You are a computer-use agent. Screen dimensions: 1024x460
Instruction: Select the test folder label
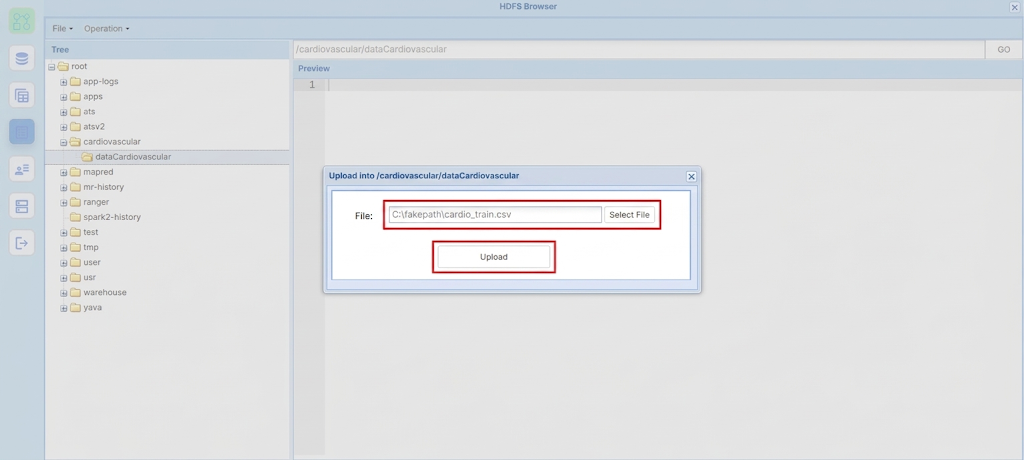tap(91, 232)
